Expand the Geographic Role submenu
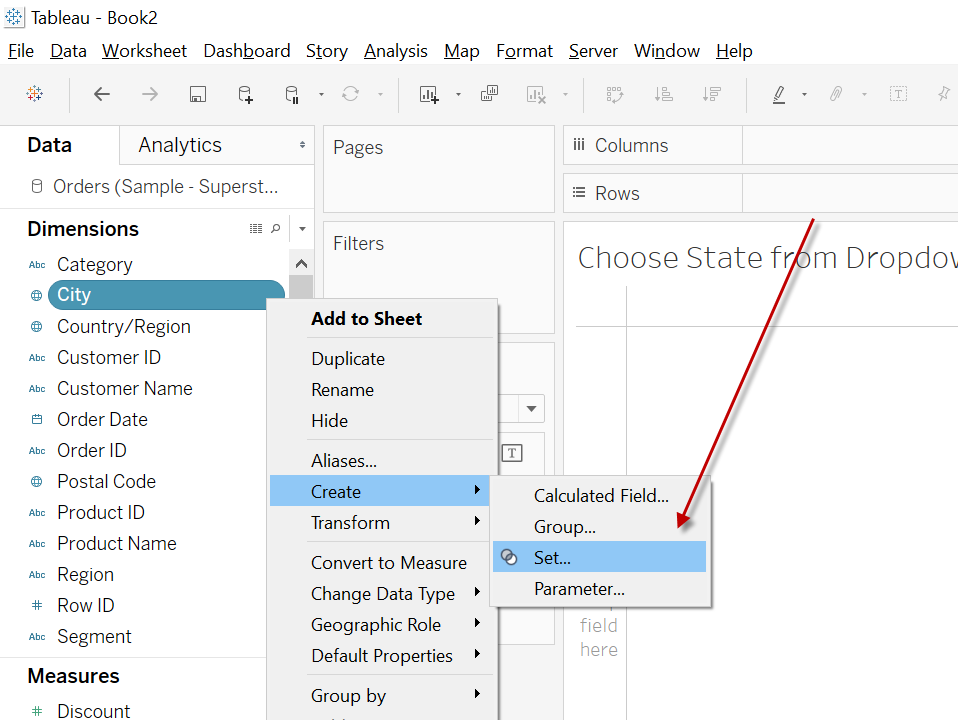958x720 pixels. 383,625
